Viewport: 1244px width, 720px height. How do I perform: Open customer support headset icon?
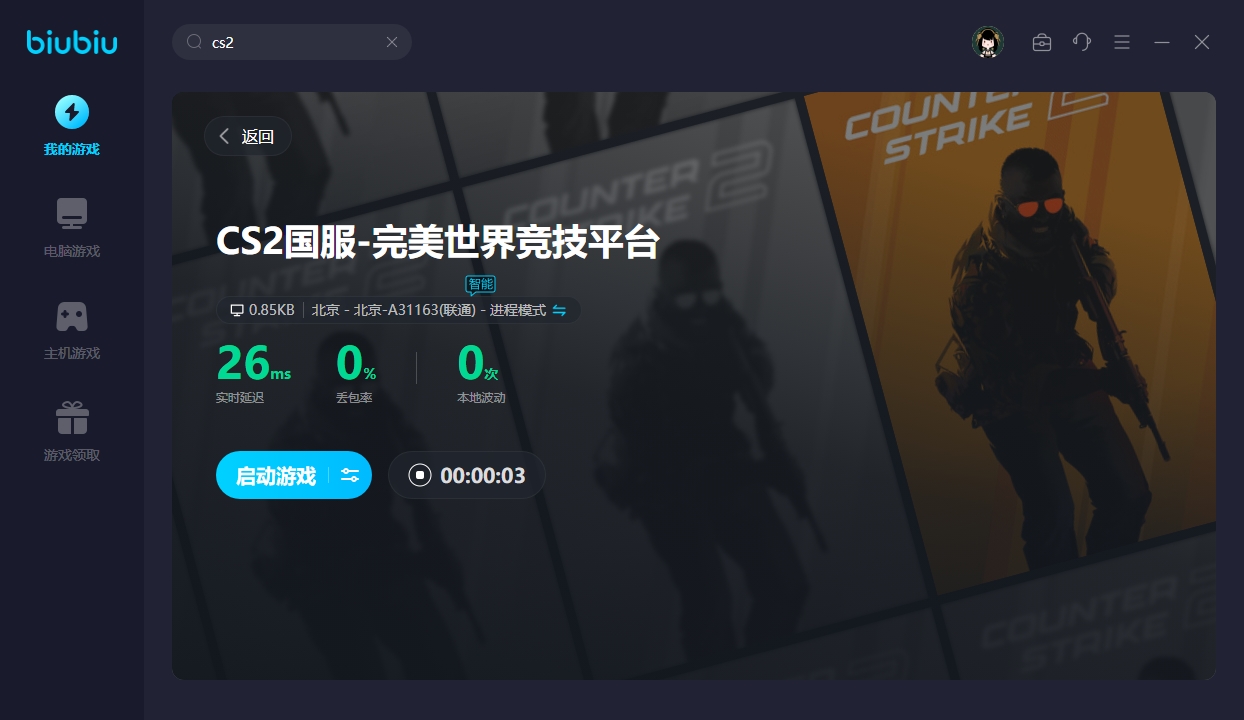(1082, 42)
